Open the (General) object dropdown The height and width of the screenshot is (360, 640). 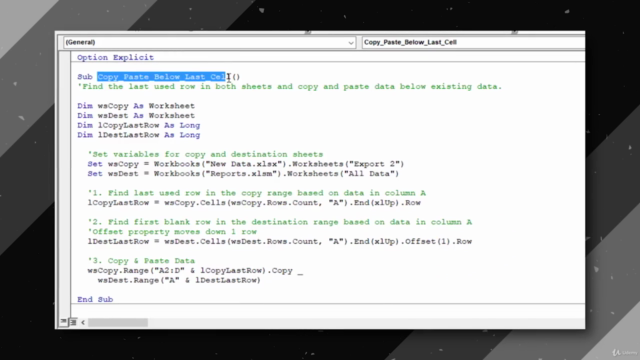point(209,42)
